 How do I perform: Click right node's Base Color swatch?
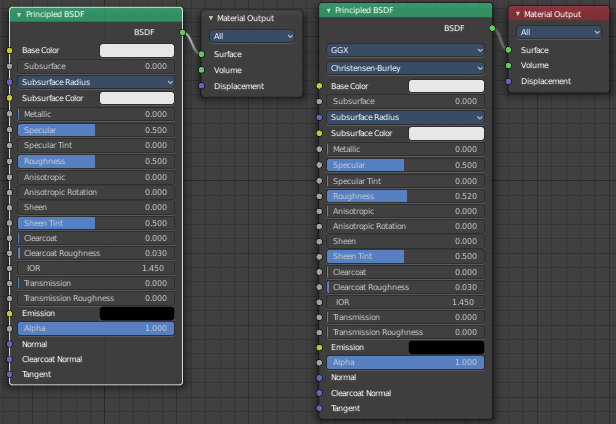(x=446, y=86)
